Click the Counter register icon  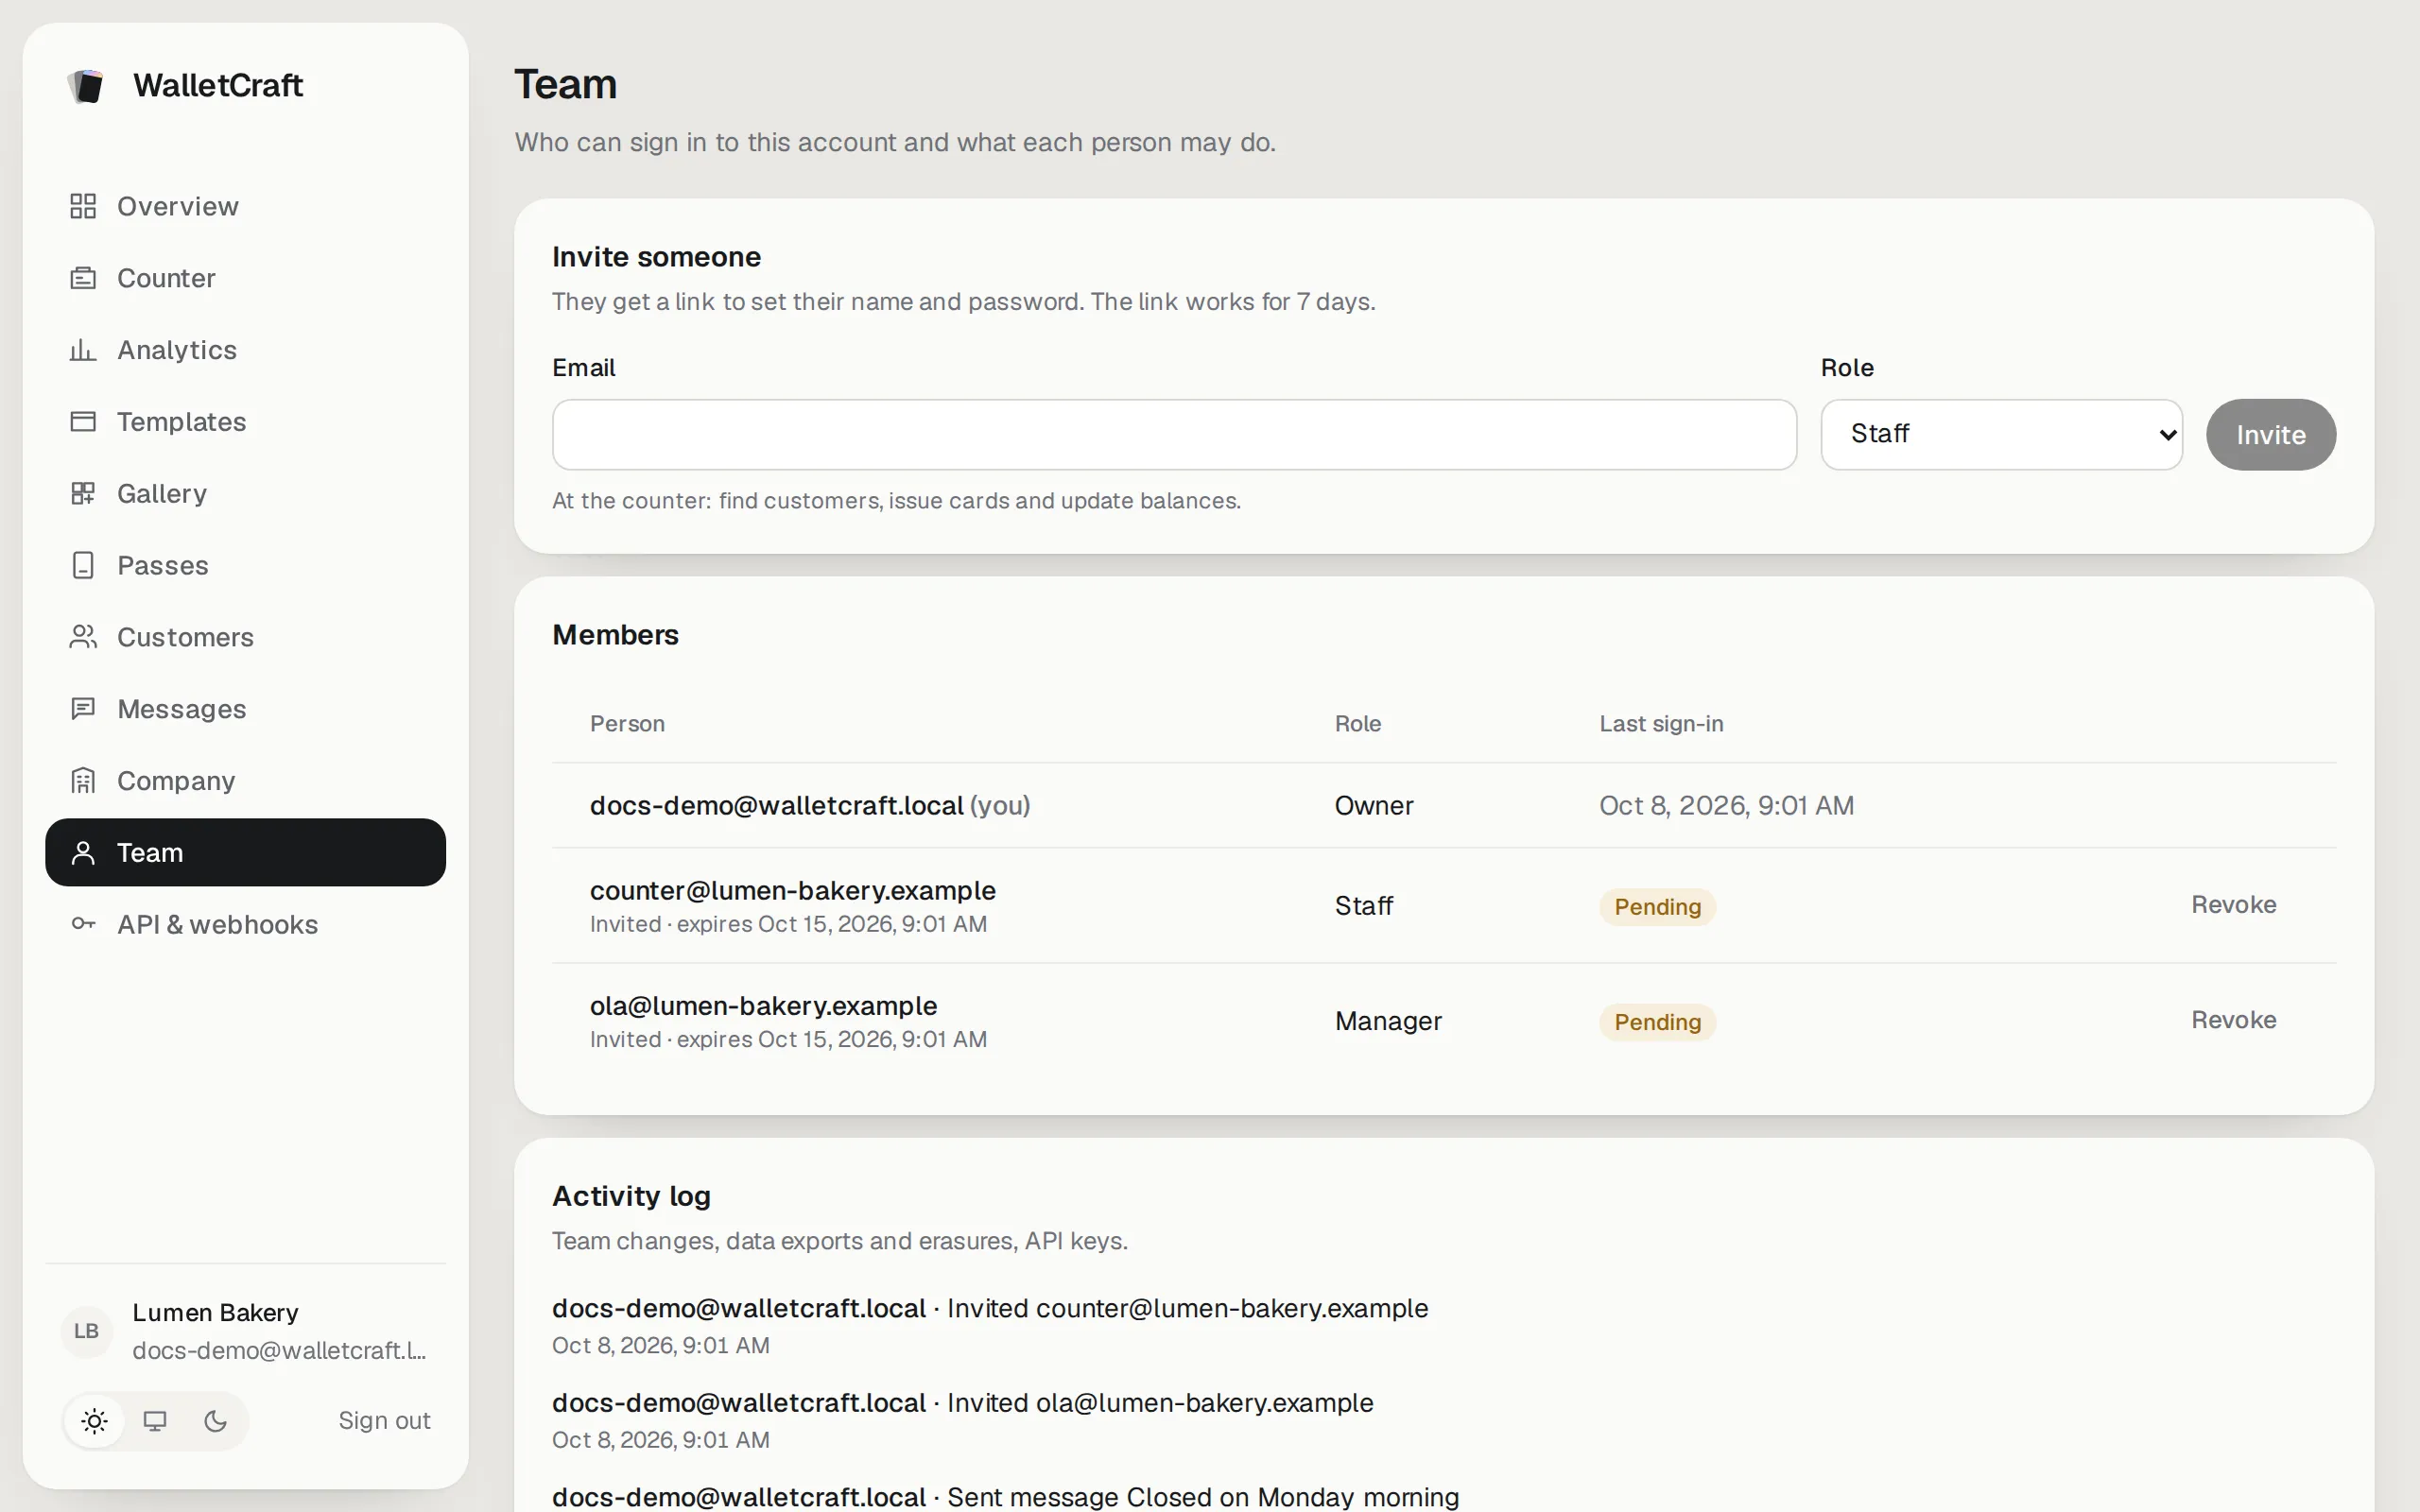83,278
